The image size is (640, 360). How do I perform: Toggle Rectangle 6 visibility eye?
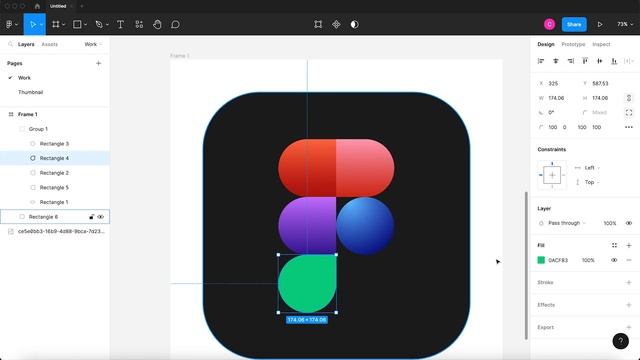pos(101,217)
